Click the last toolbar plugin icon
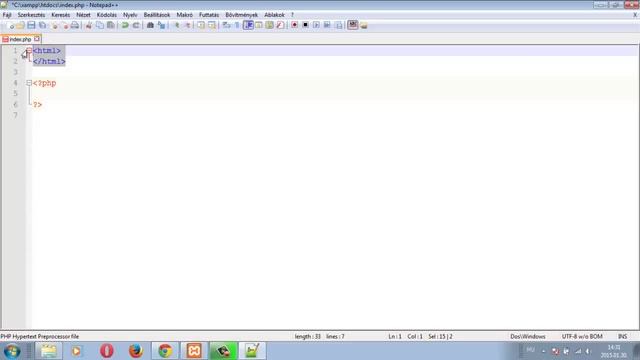This screenshot has width=640, height=360. pos(364,25)
